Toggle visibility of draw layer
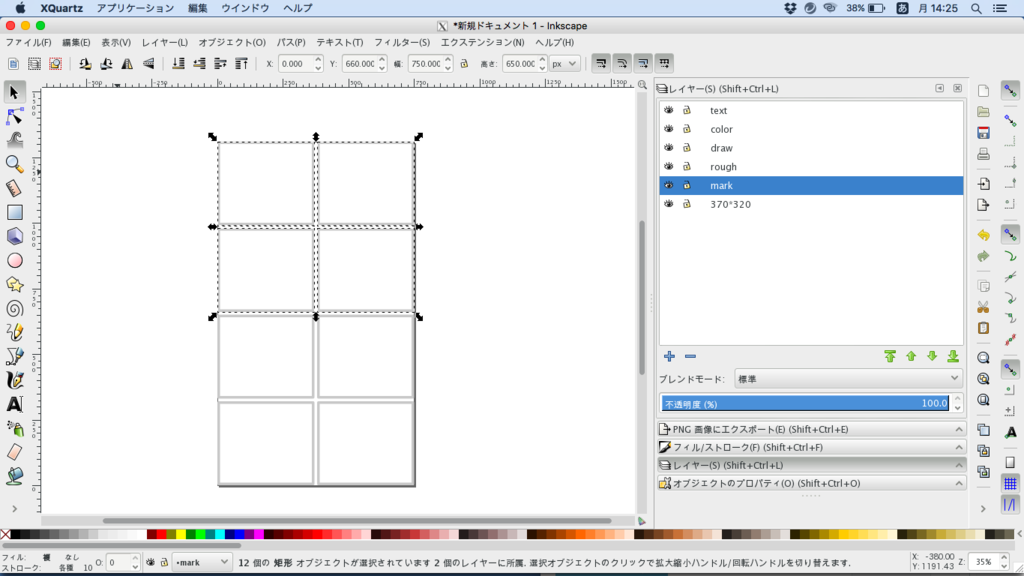 coord(668,148)
